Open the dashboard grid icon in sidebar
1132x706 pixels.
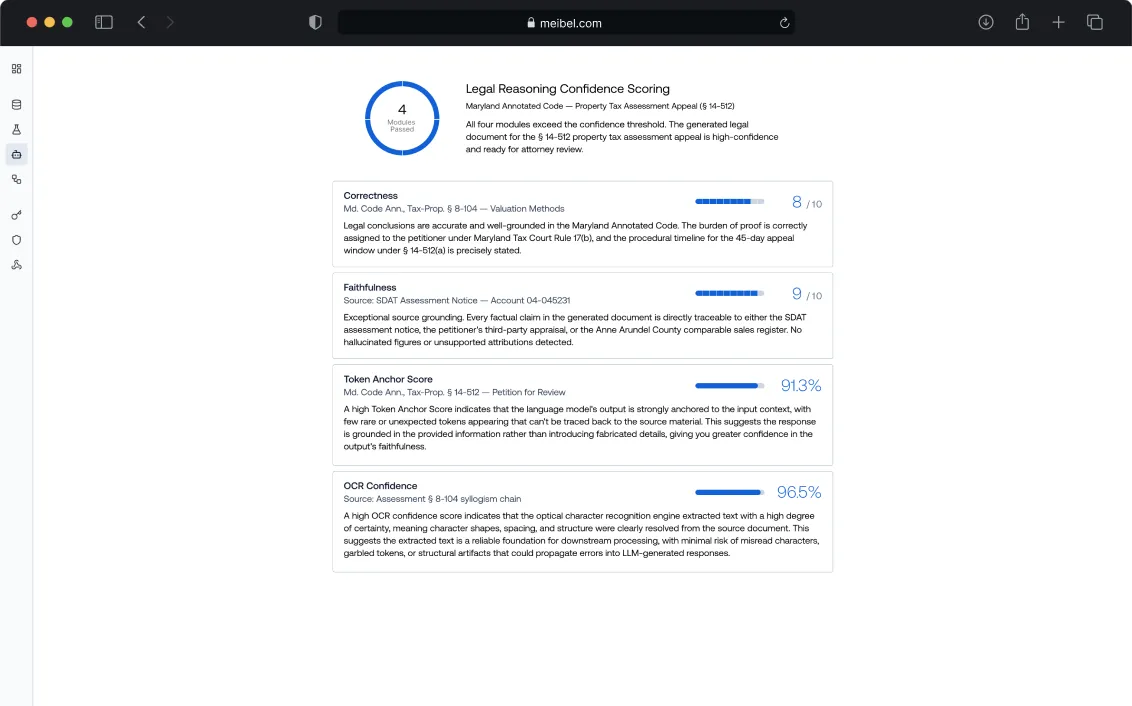tap(16, 69)
